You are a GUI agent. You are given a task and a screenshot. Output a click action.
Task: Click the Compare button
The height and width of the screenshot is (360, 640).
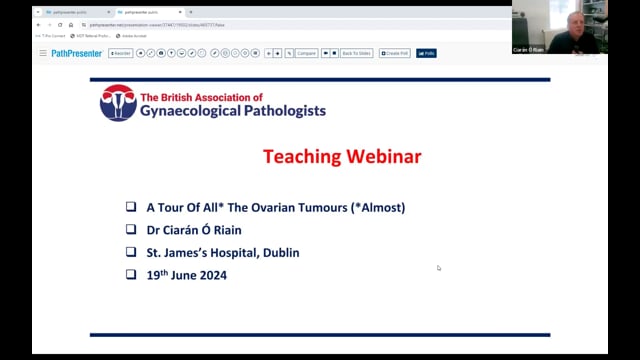click(x=307, y=53)
